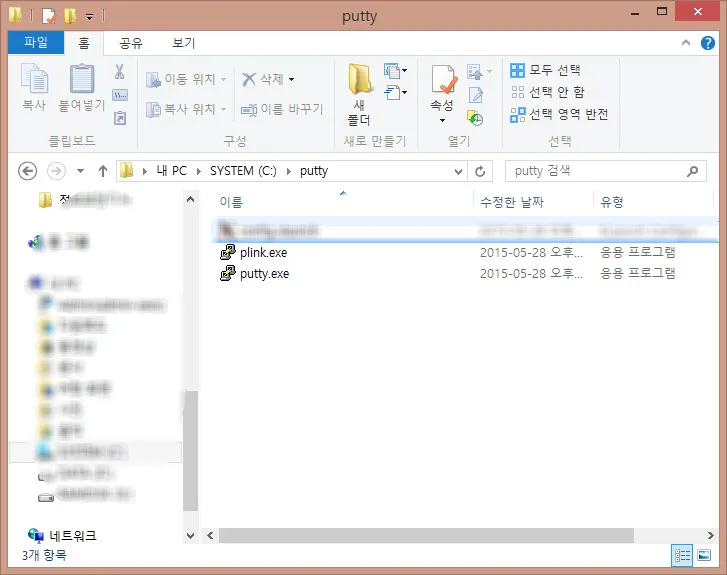Click the New folder icon in the title bar
The width and height of the screenshot is (727, 575).
click(70, 16)
